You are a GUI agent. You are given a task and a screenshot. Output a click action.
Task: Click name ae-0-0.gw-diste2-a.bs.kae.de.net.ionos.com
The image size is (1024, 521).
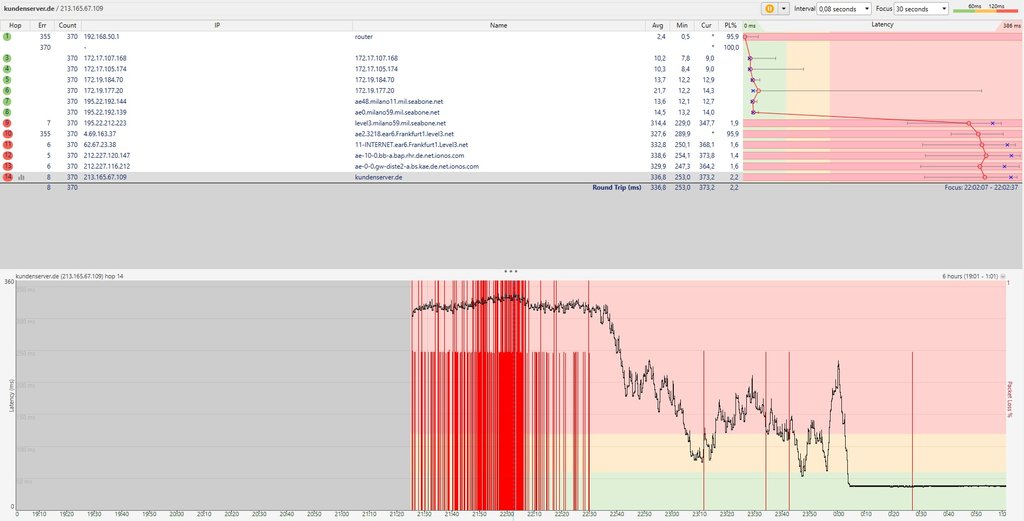(417, 166)
